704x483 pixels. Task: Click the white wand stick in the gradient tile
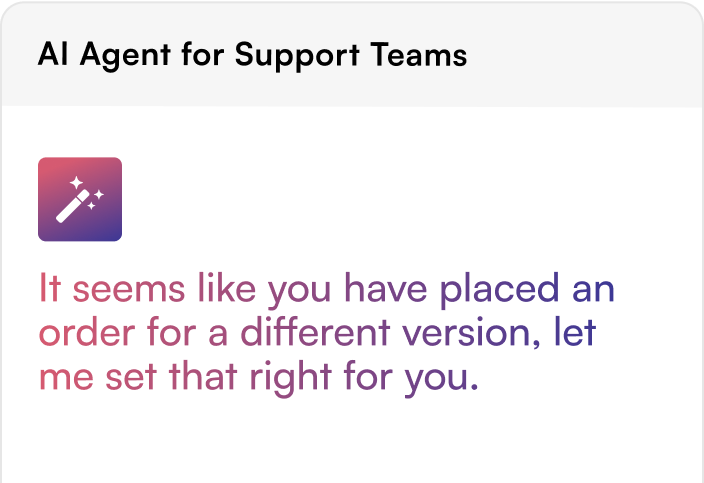click(73, 206)
